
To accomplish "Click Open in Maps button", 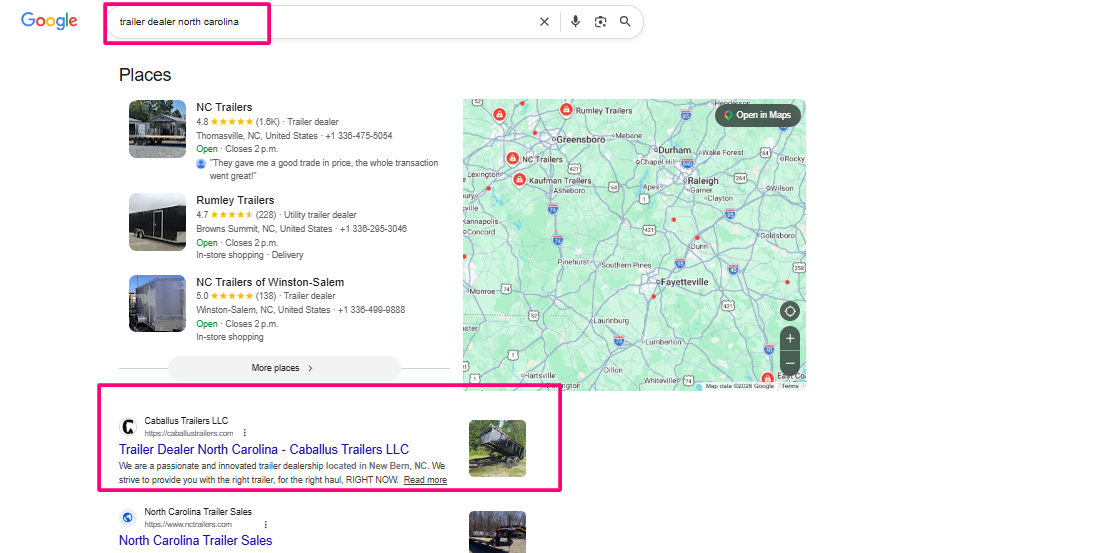I will point(758,115).
